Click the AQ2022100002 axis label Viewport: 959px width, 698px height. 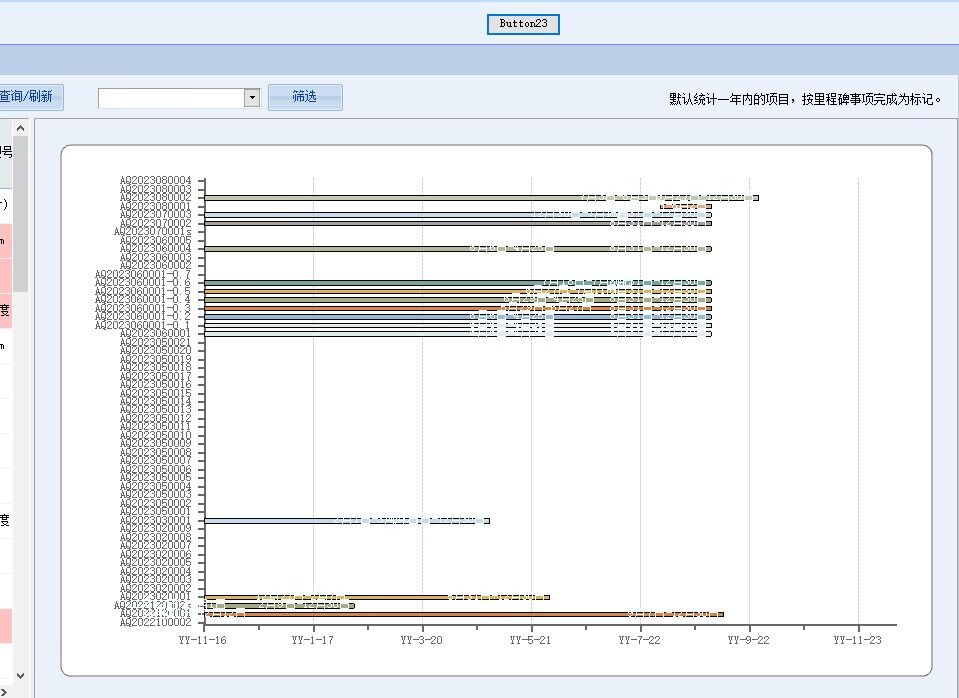pyautogui.click(x=155, y=623)
